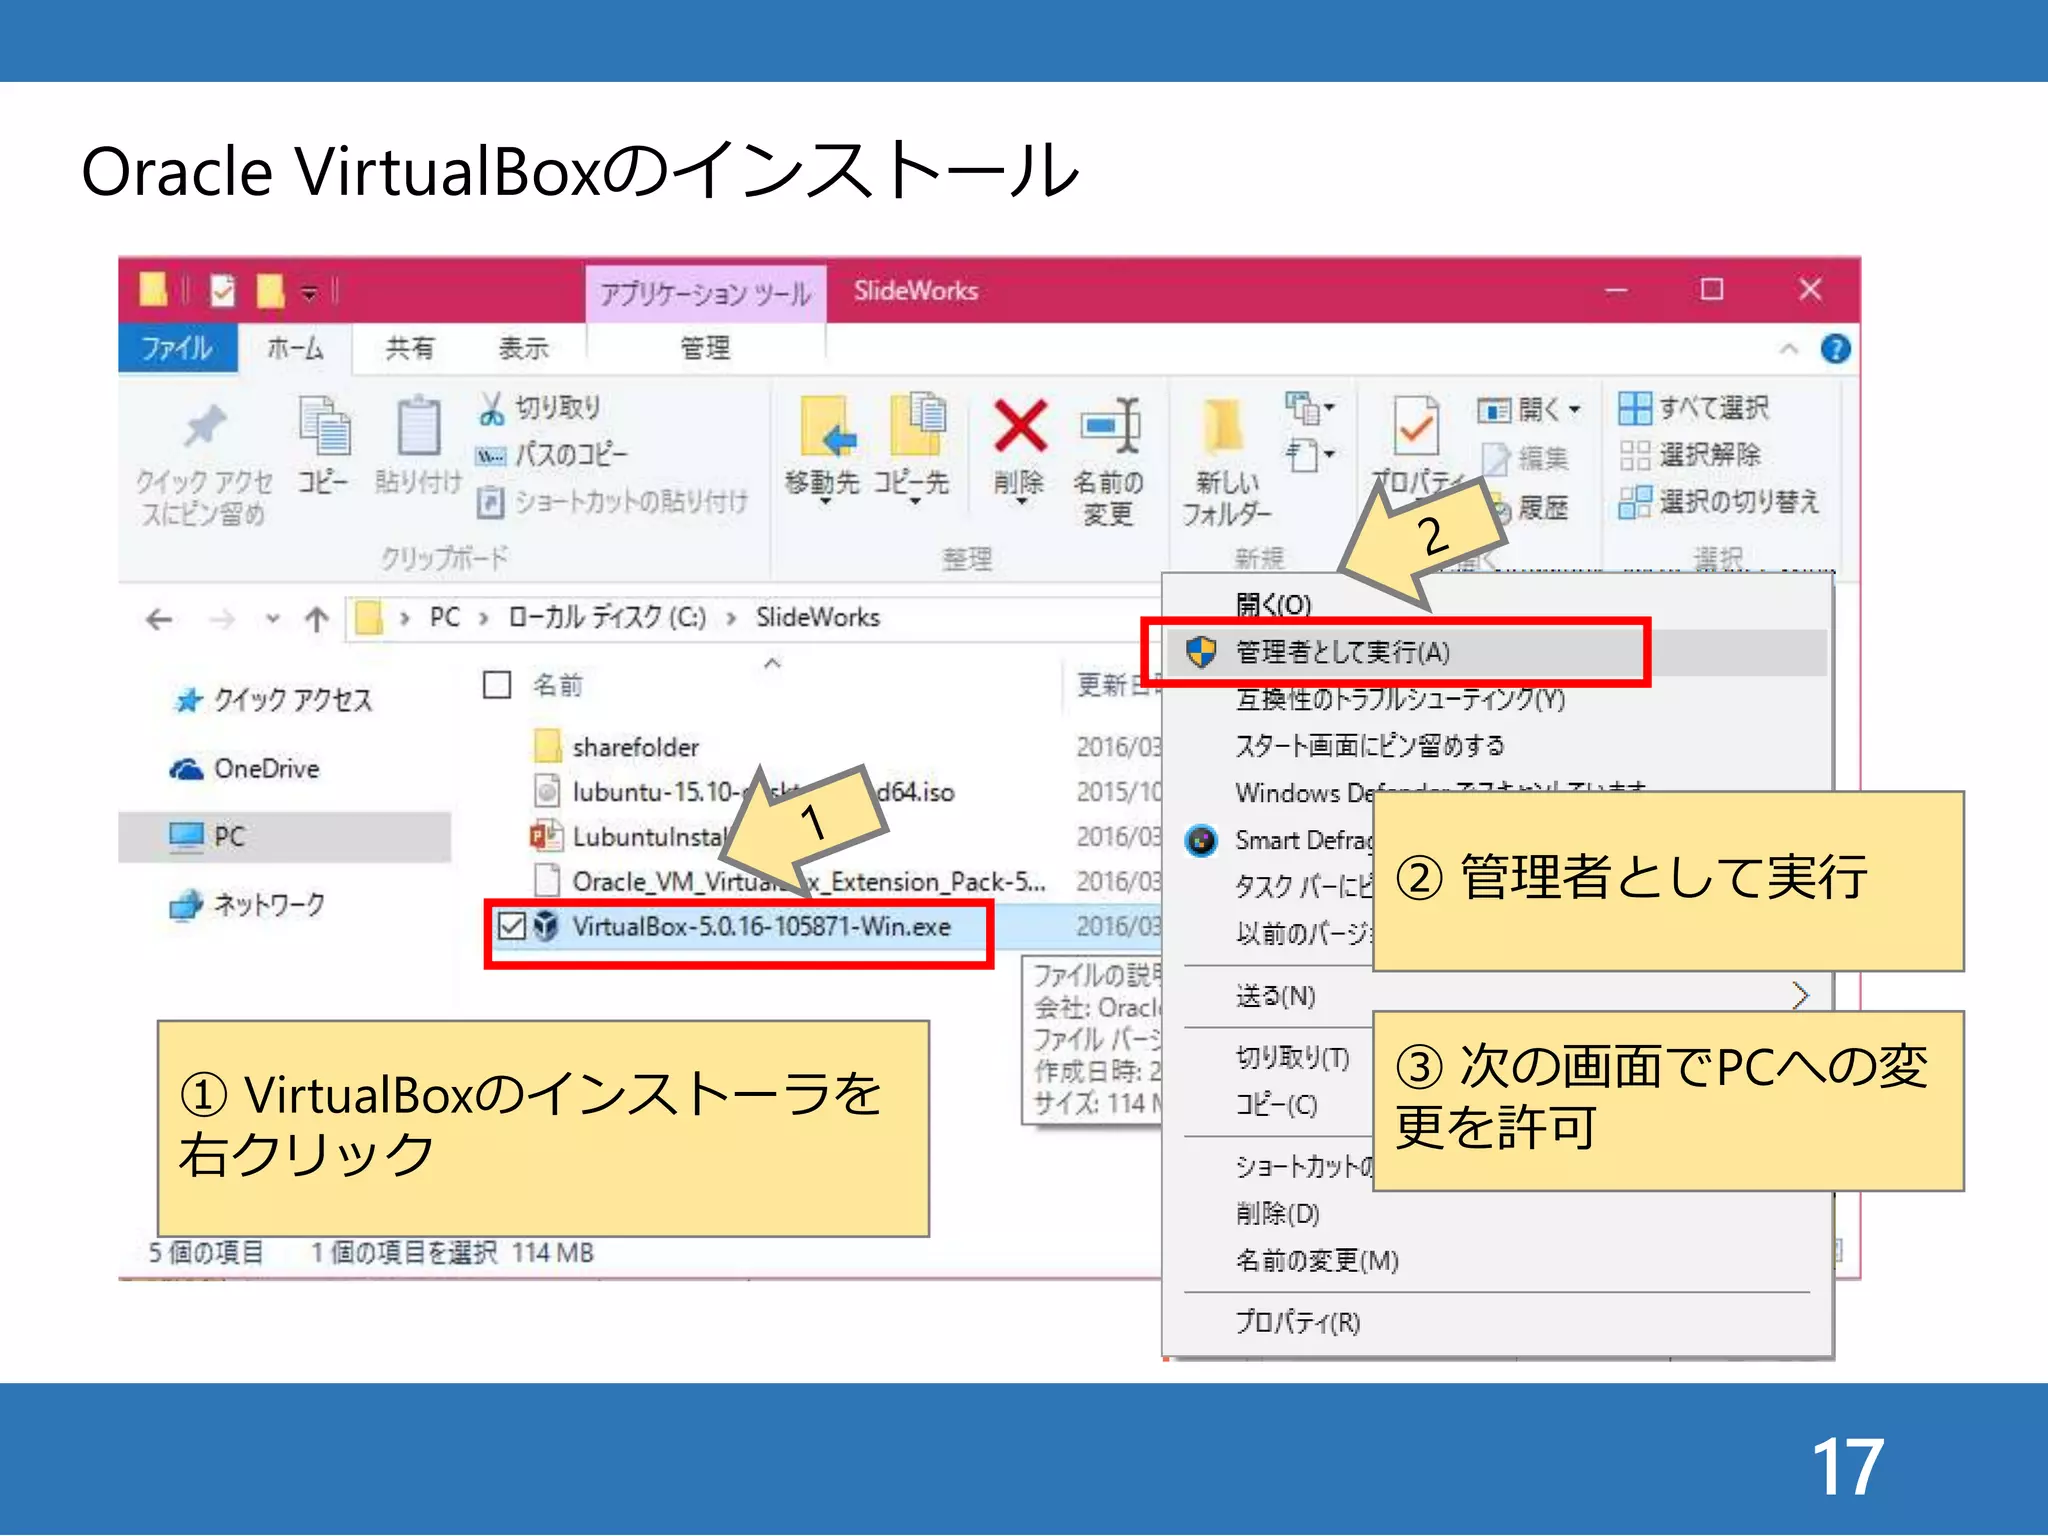Uncheck the VirtualBox installer checkbox
Viewport: 2048px width, 1536px height.
[512, 926]
